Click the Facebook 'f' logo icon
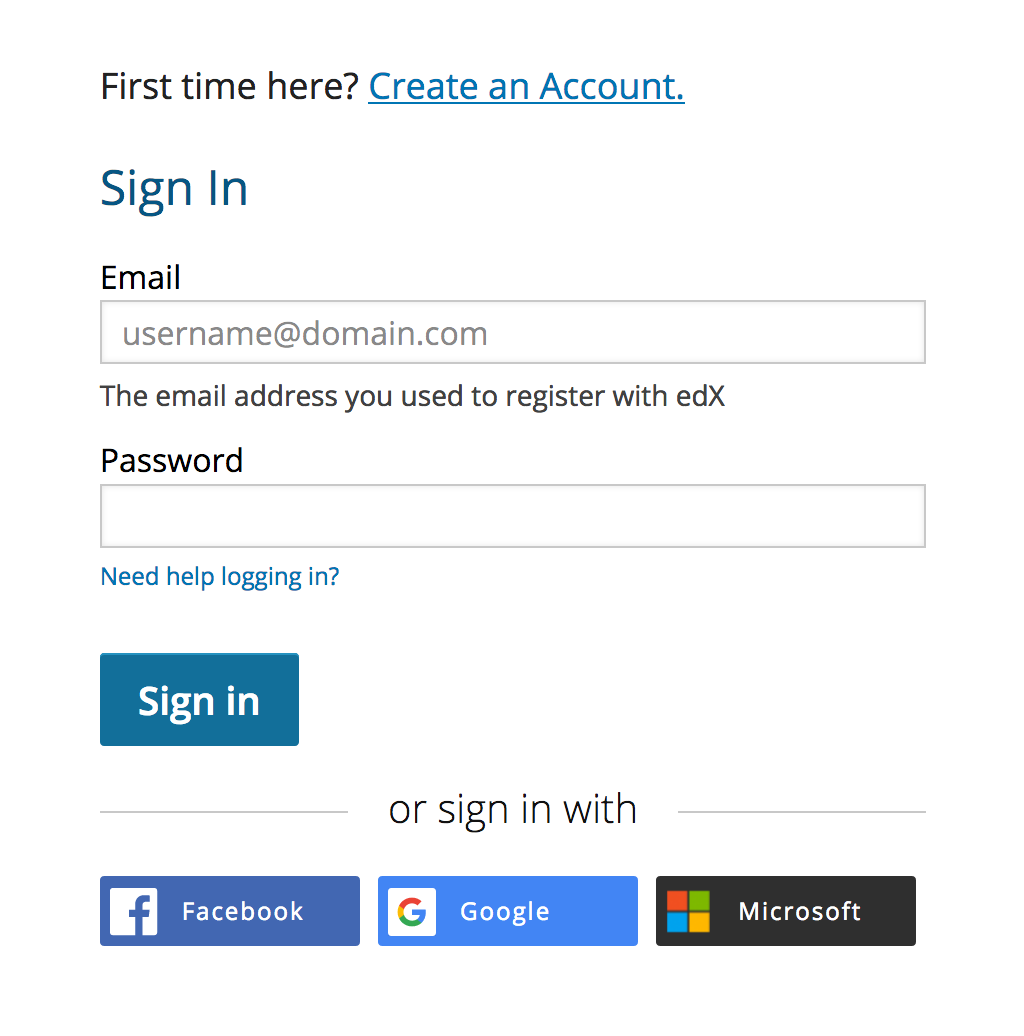Image resolution: width=1024 pixels, height=1036 pixels. tap(133, 911)
